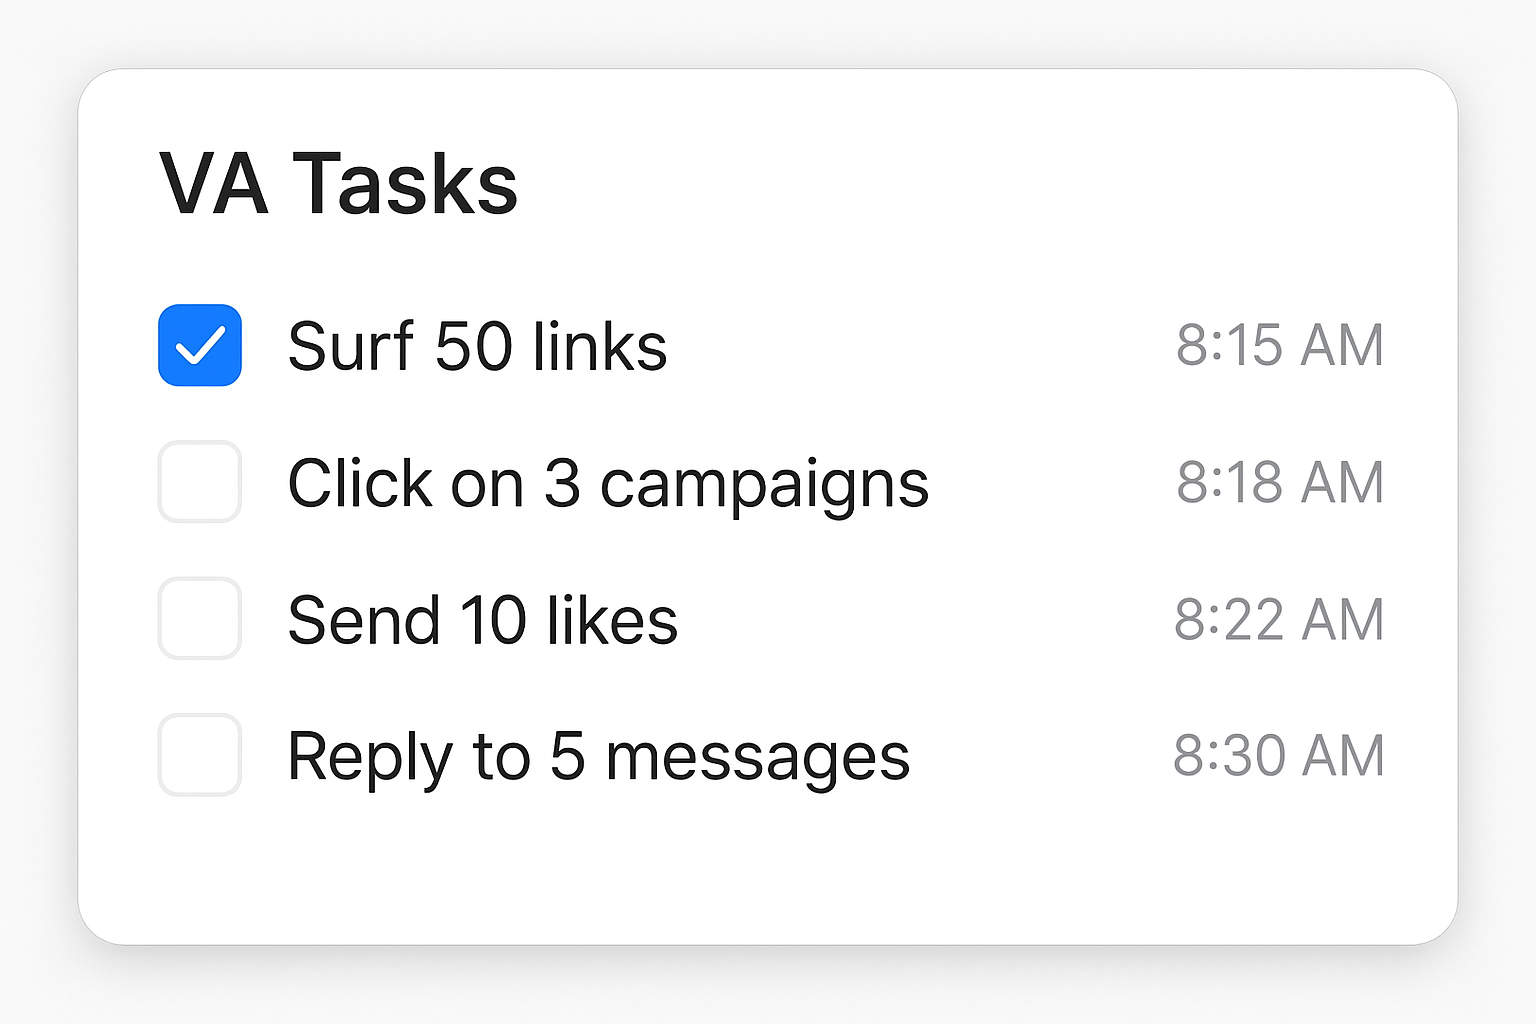
Task: Select the Send 10 likes task text
Action: tap(482, 620)
